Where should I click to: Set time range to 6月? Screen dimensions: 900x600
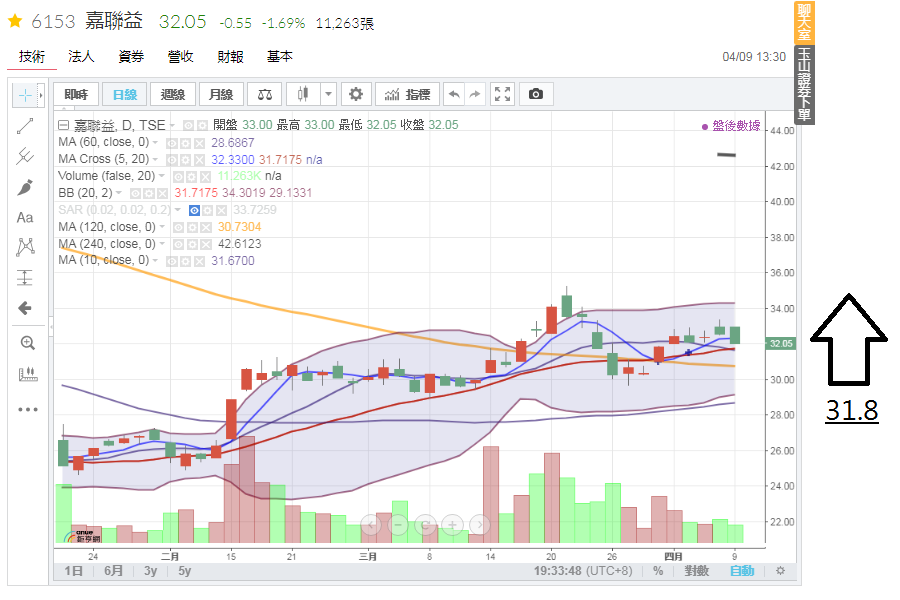click(114, 571)
